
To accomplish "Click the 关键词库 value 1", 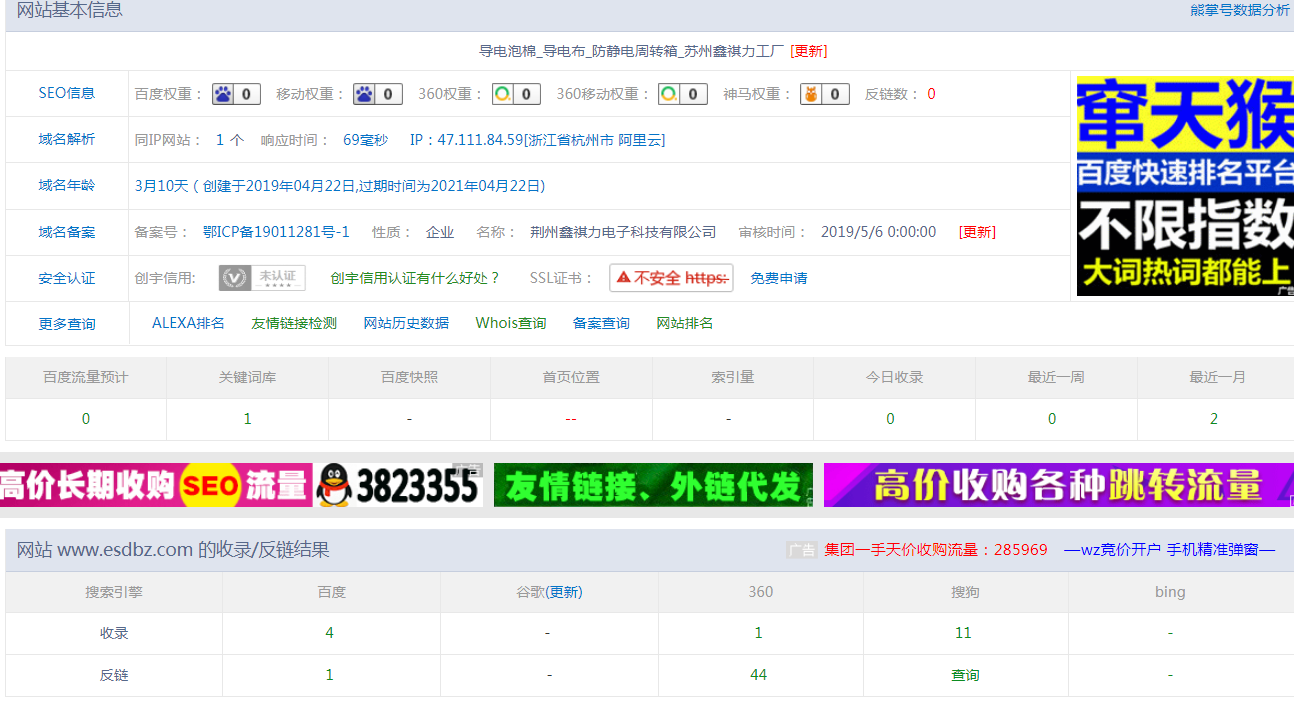I will click(x=248, y=419).
